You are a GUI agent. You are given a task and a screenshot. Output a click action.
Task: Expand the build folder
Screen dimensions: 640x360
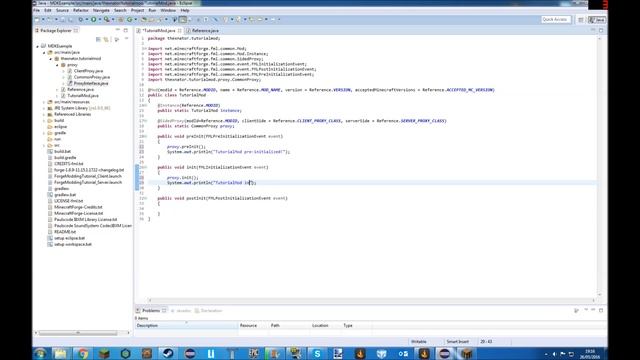click(x=44, y=121)
